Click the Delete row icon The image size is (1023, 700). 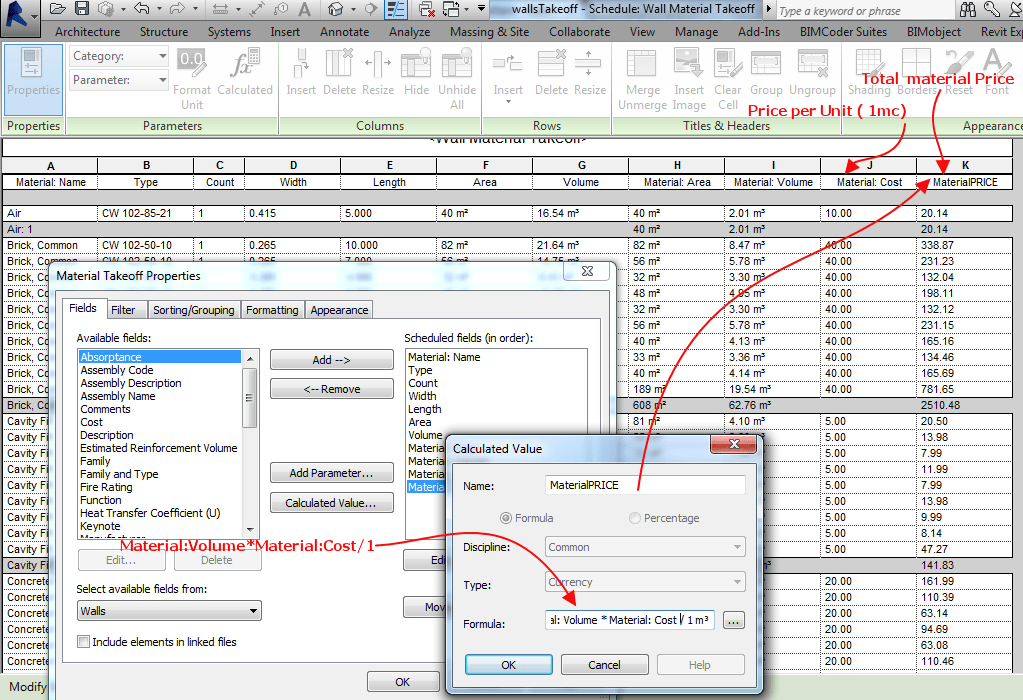551,64
